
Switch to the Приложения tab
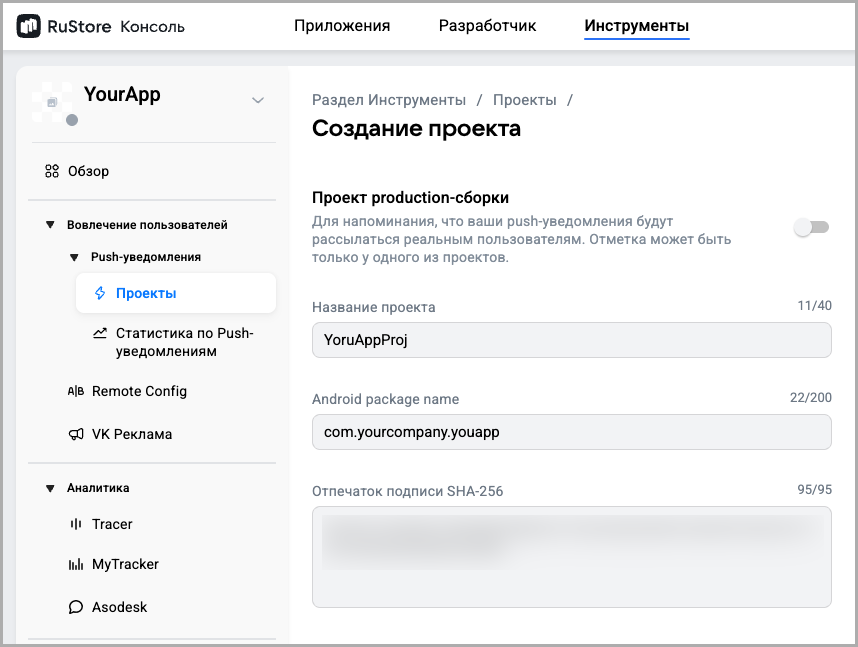click(342, 26)
